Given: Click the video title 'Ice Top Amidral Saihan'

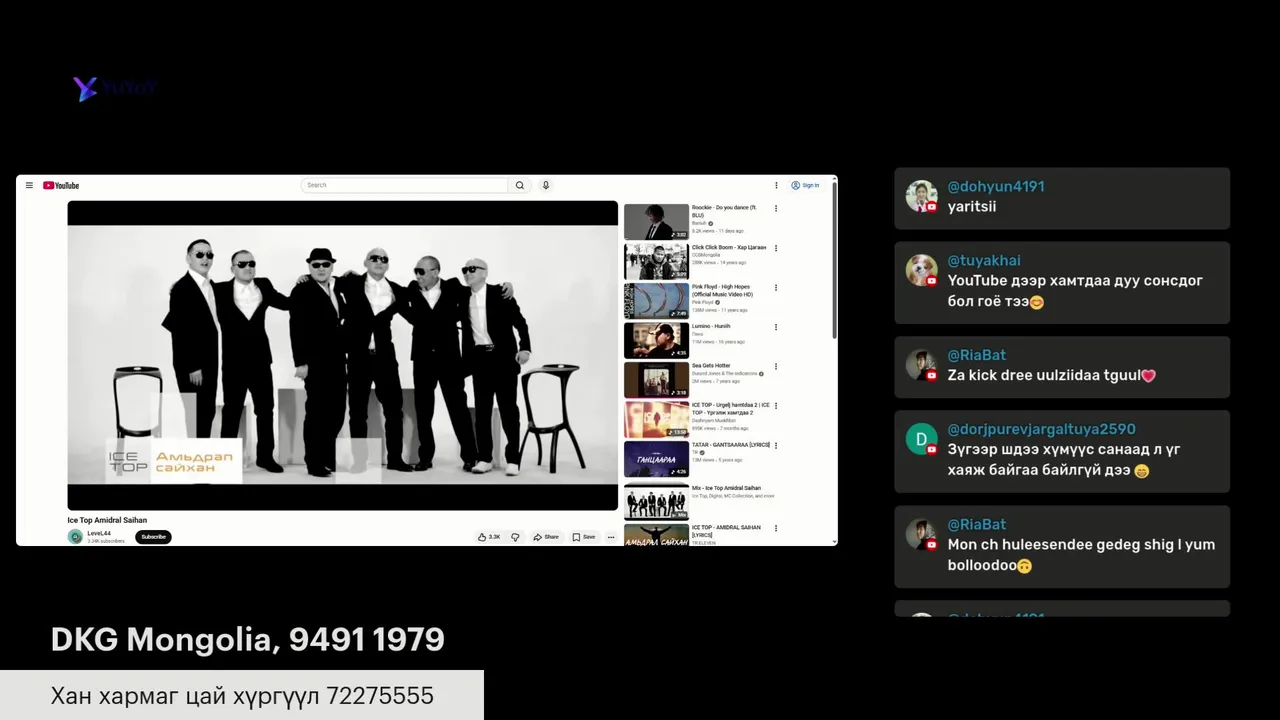Looking at the screenshot, I should tap(107, 520).
